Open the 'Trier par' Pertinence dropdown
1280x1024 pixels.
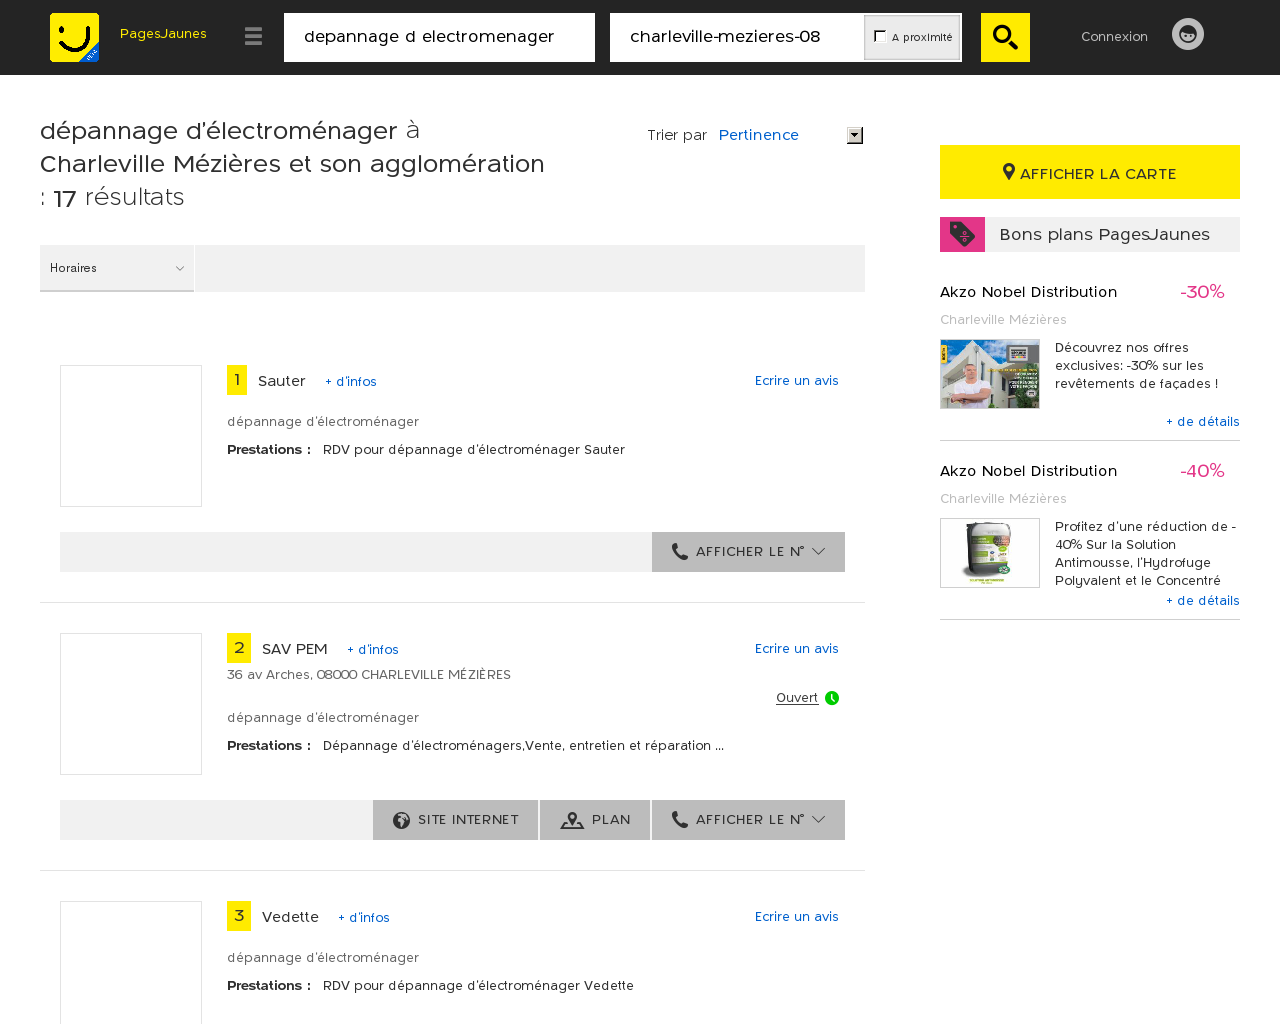coord(790,135)
